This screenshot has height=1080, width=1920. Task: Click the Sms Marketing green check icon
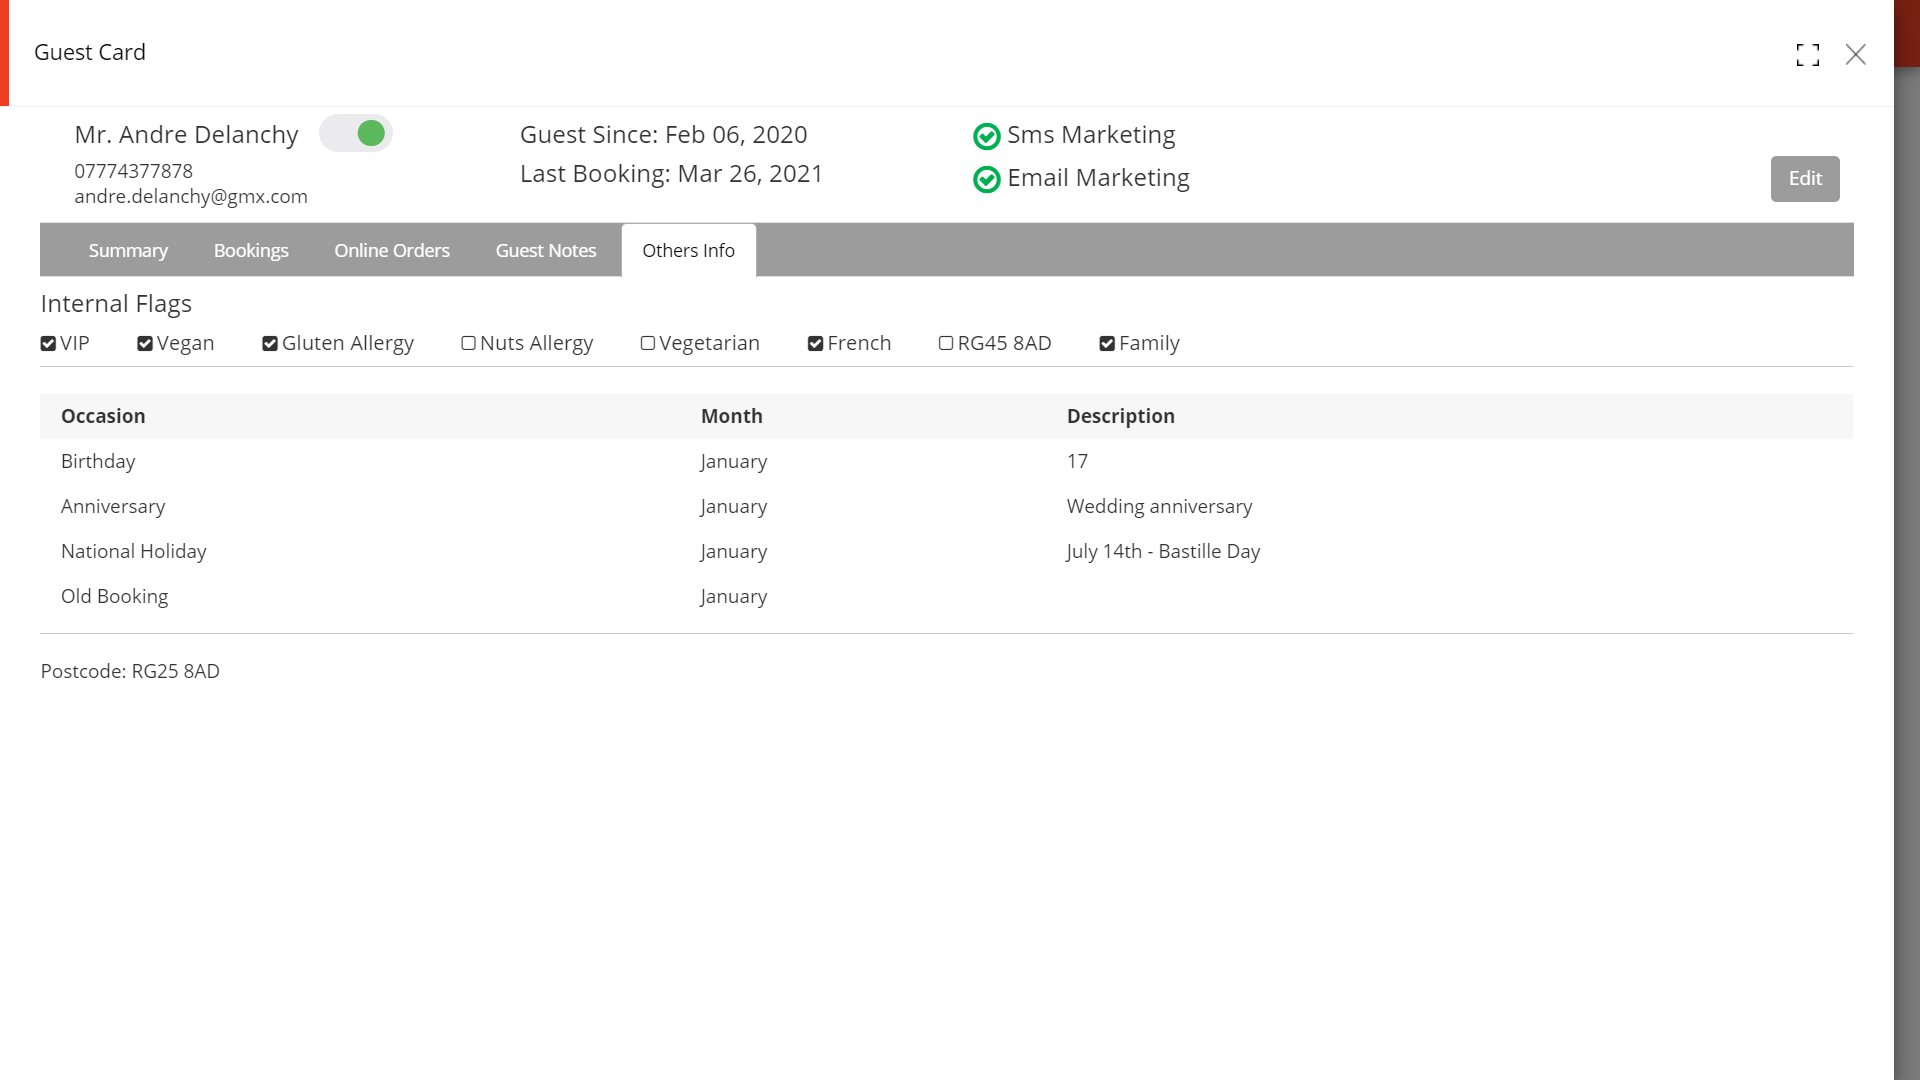point(986,136)
